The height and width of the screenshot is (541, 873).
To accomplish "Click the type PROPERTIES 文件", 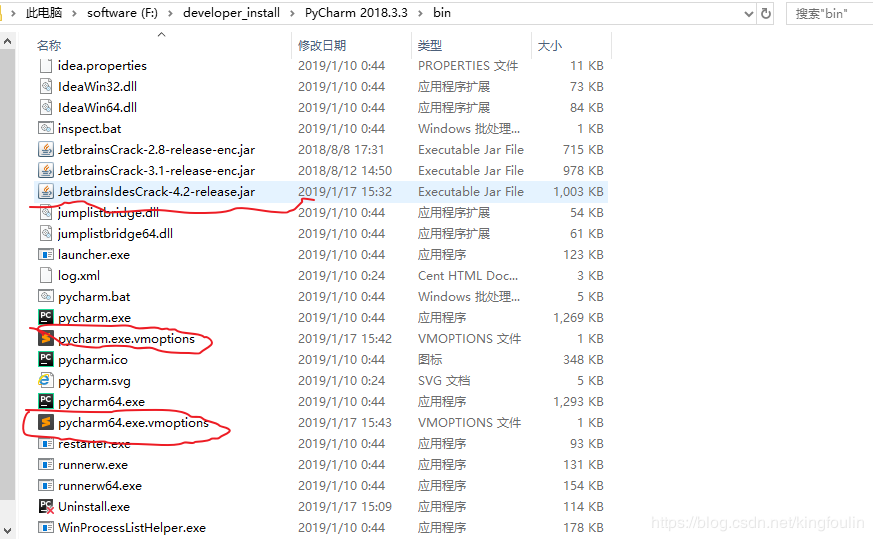I will click(x=468, y=66).
